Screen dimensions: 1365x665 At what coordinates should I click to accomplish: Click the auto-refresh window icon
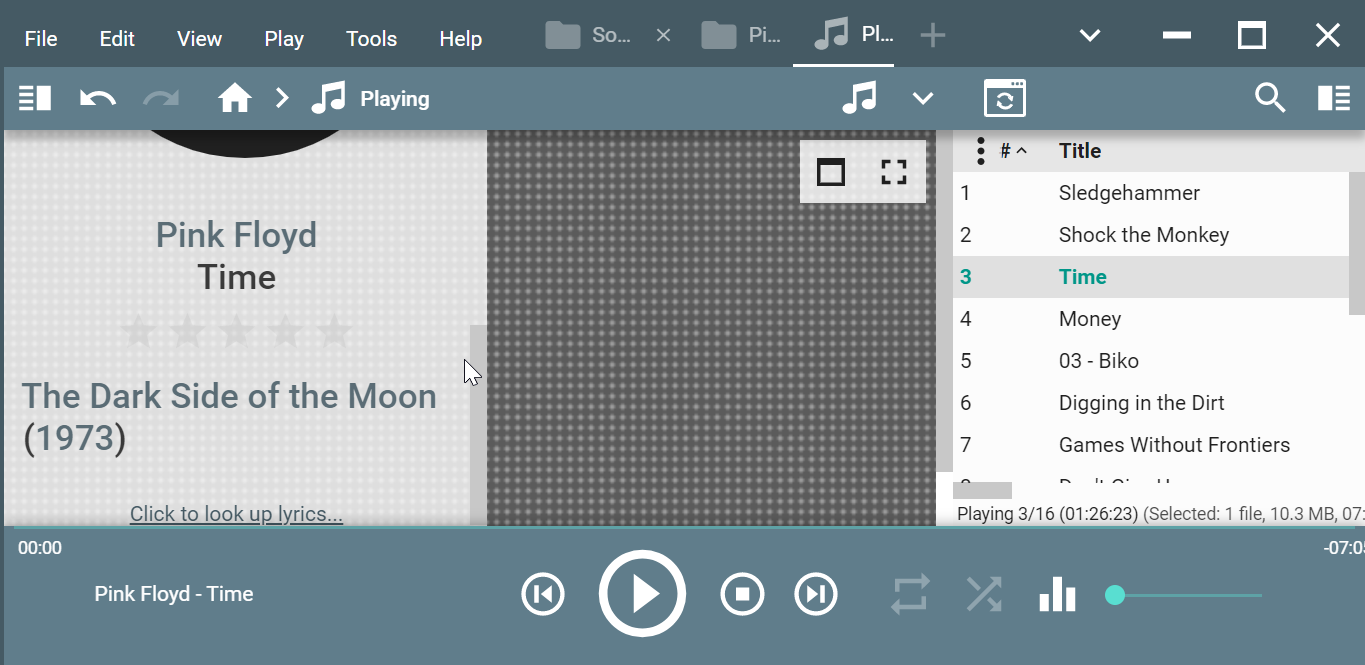[x=1004, y=99]
